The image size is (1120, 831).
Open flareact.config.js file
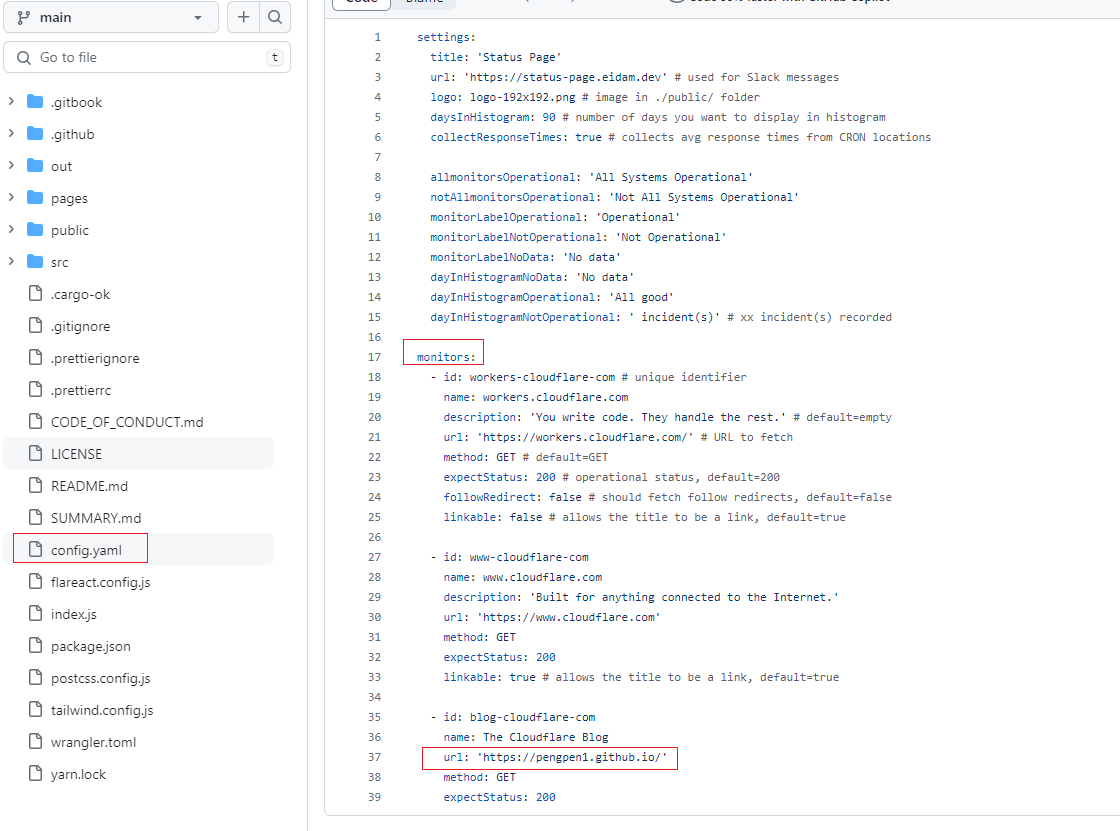tap(101, 582)
